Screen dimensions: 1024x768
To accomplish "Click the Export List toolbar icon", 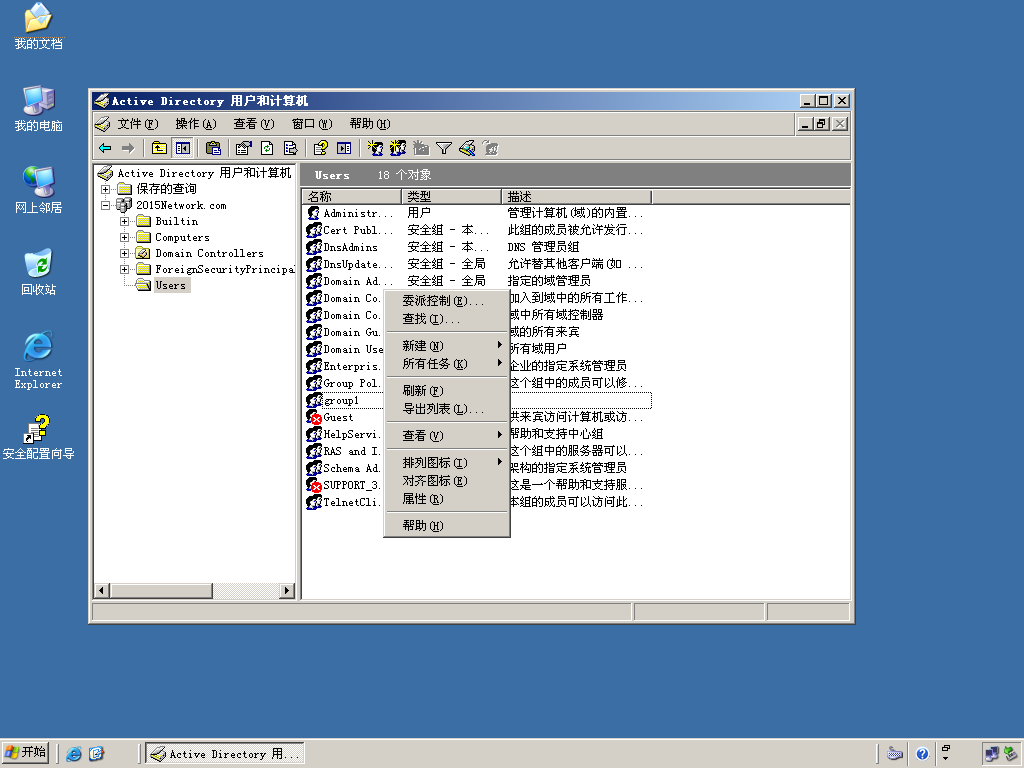I will point(291,148).
